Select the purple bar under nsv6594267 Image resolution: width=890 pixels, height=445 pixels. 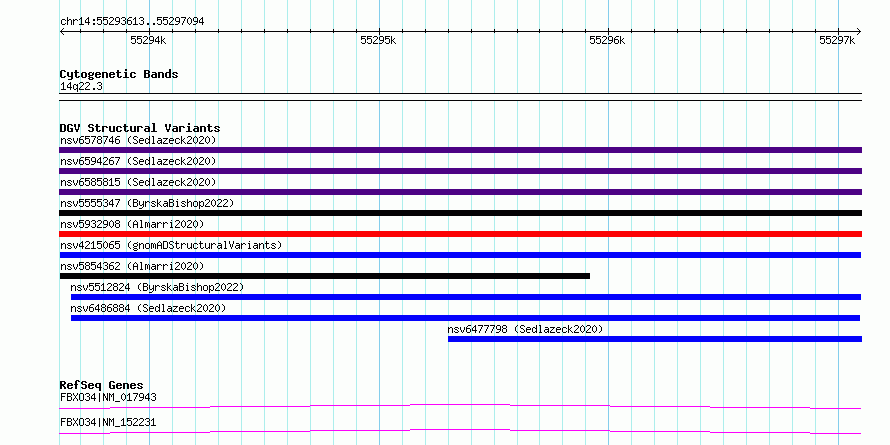click(460, 171)
